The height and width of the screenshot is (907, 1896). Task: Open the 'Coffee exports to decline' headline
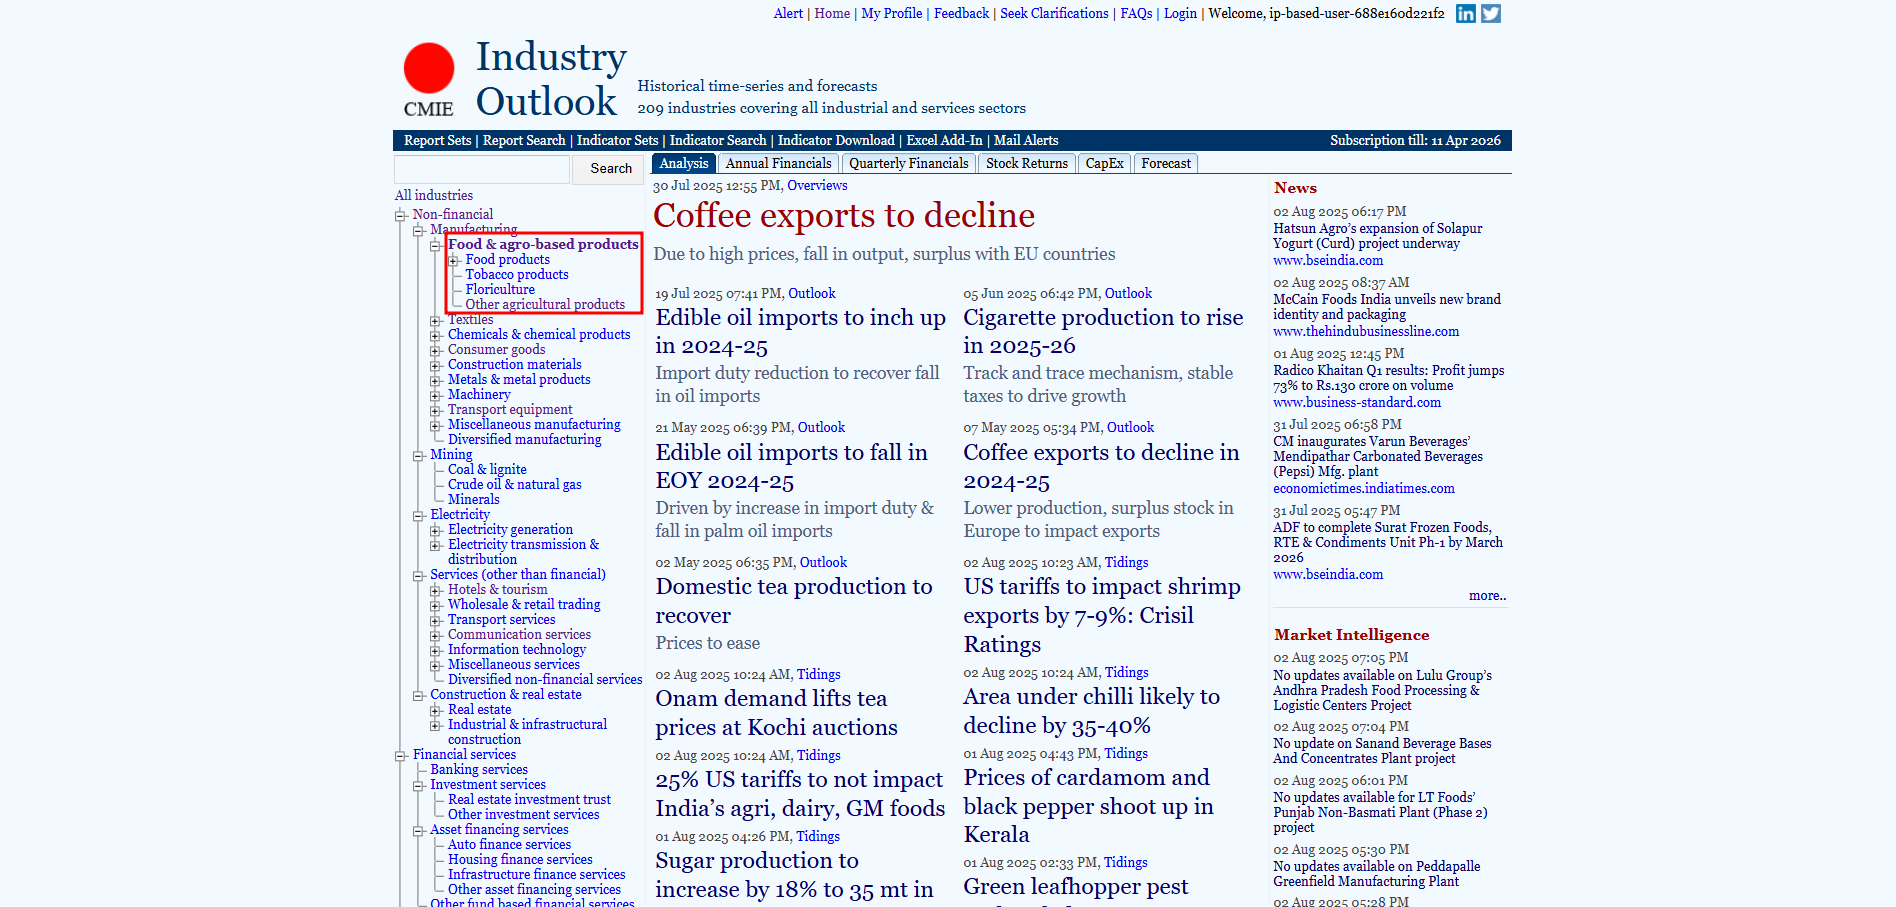click(843, 216)
